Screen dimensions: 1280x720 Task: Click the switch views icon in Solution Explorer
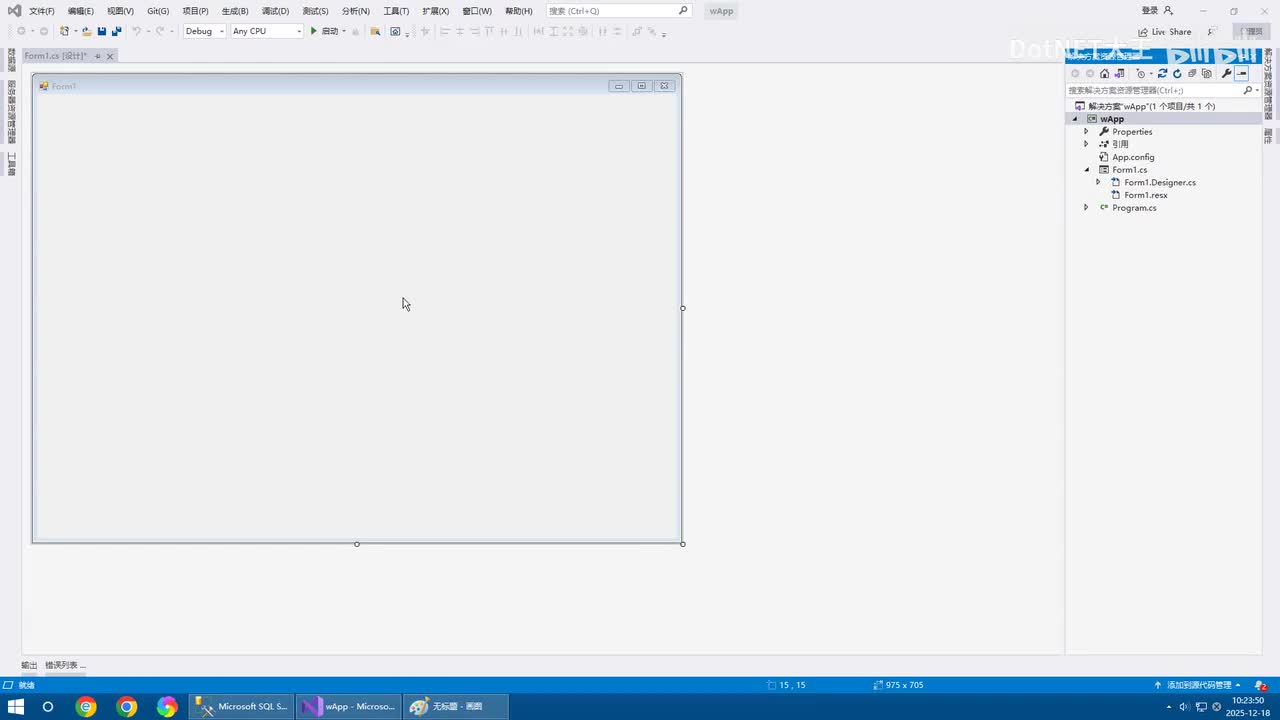[1119, 73]
